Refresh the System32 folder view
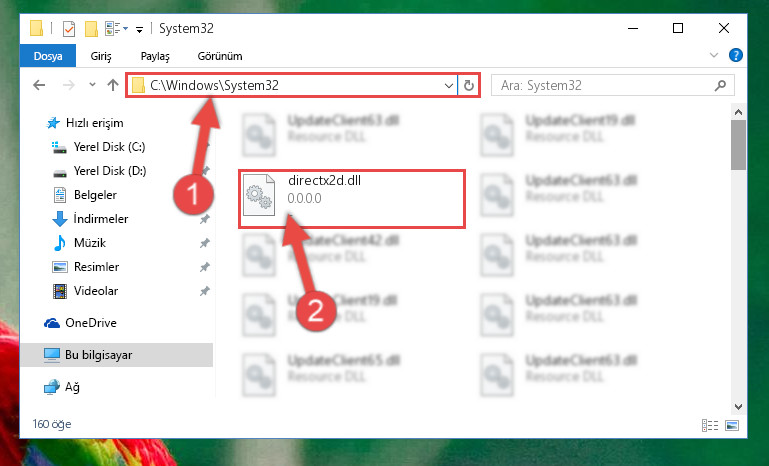769x466 pixels. (x=469, y=85)
